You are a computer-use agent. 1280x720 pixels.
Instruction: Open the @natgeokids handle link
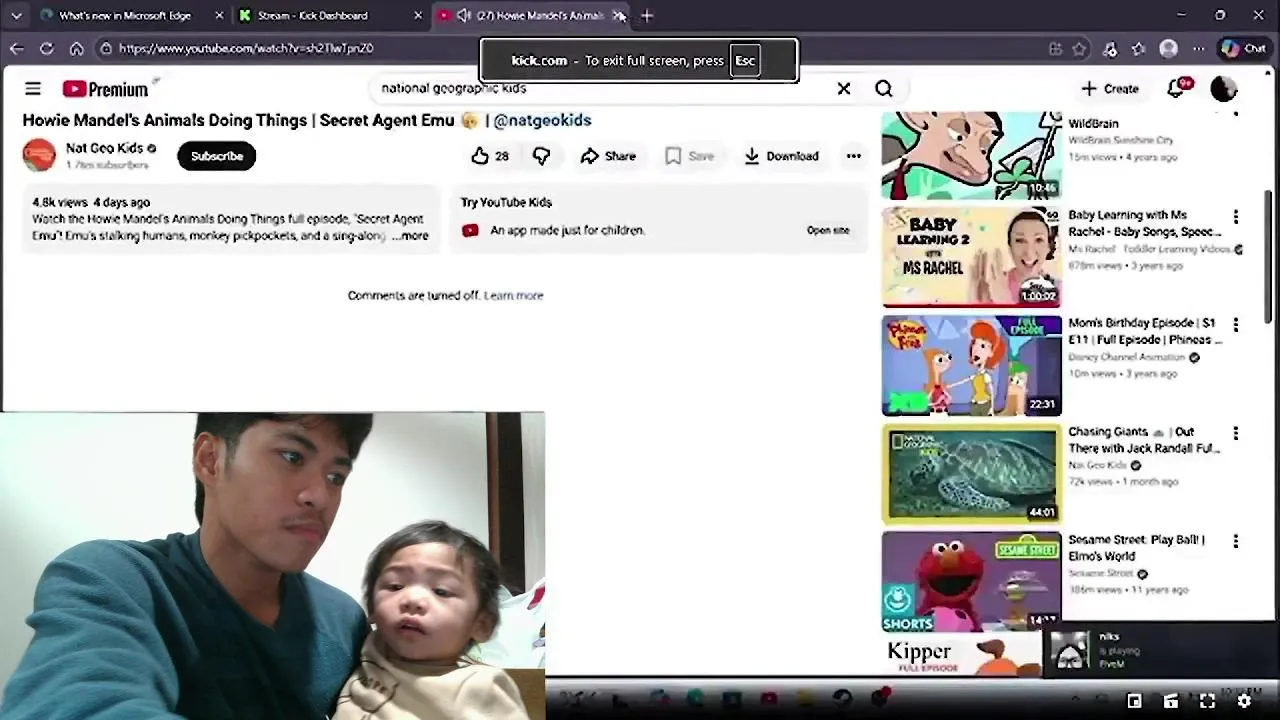542,120
